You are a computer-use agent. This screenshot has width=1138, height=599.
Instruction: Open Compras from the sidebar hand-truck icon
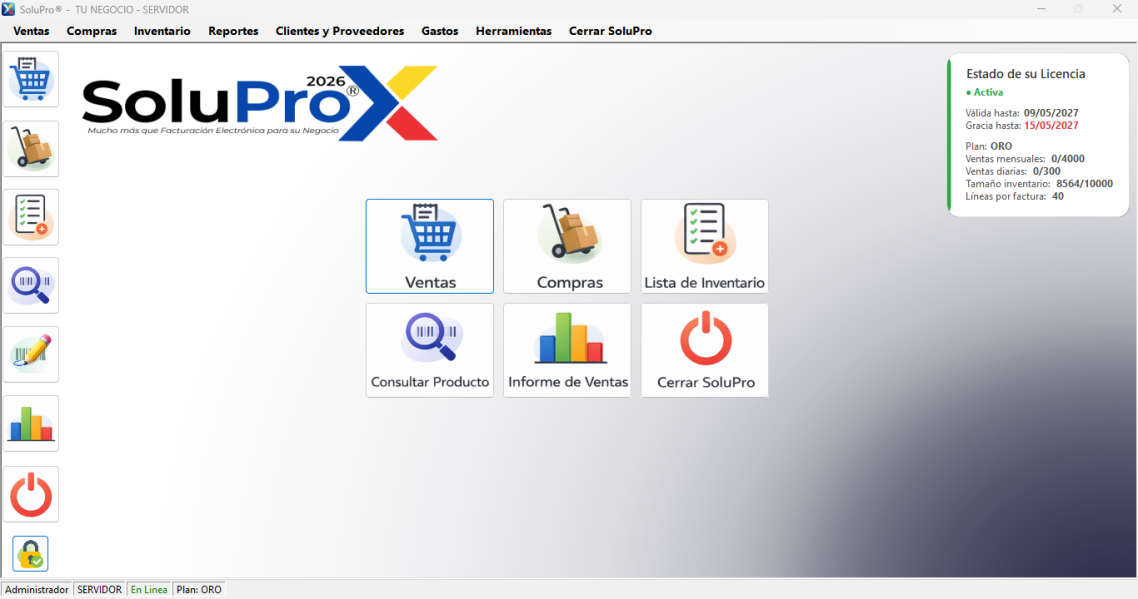click(x=30, y=148)
